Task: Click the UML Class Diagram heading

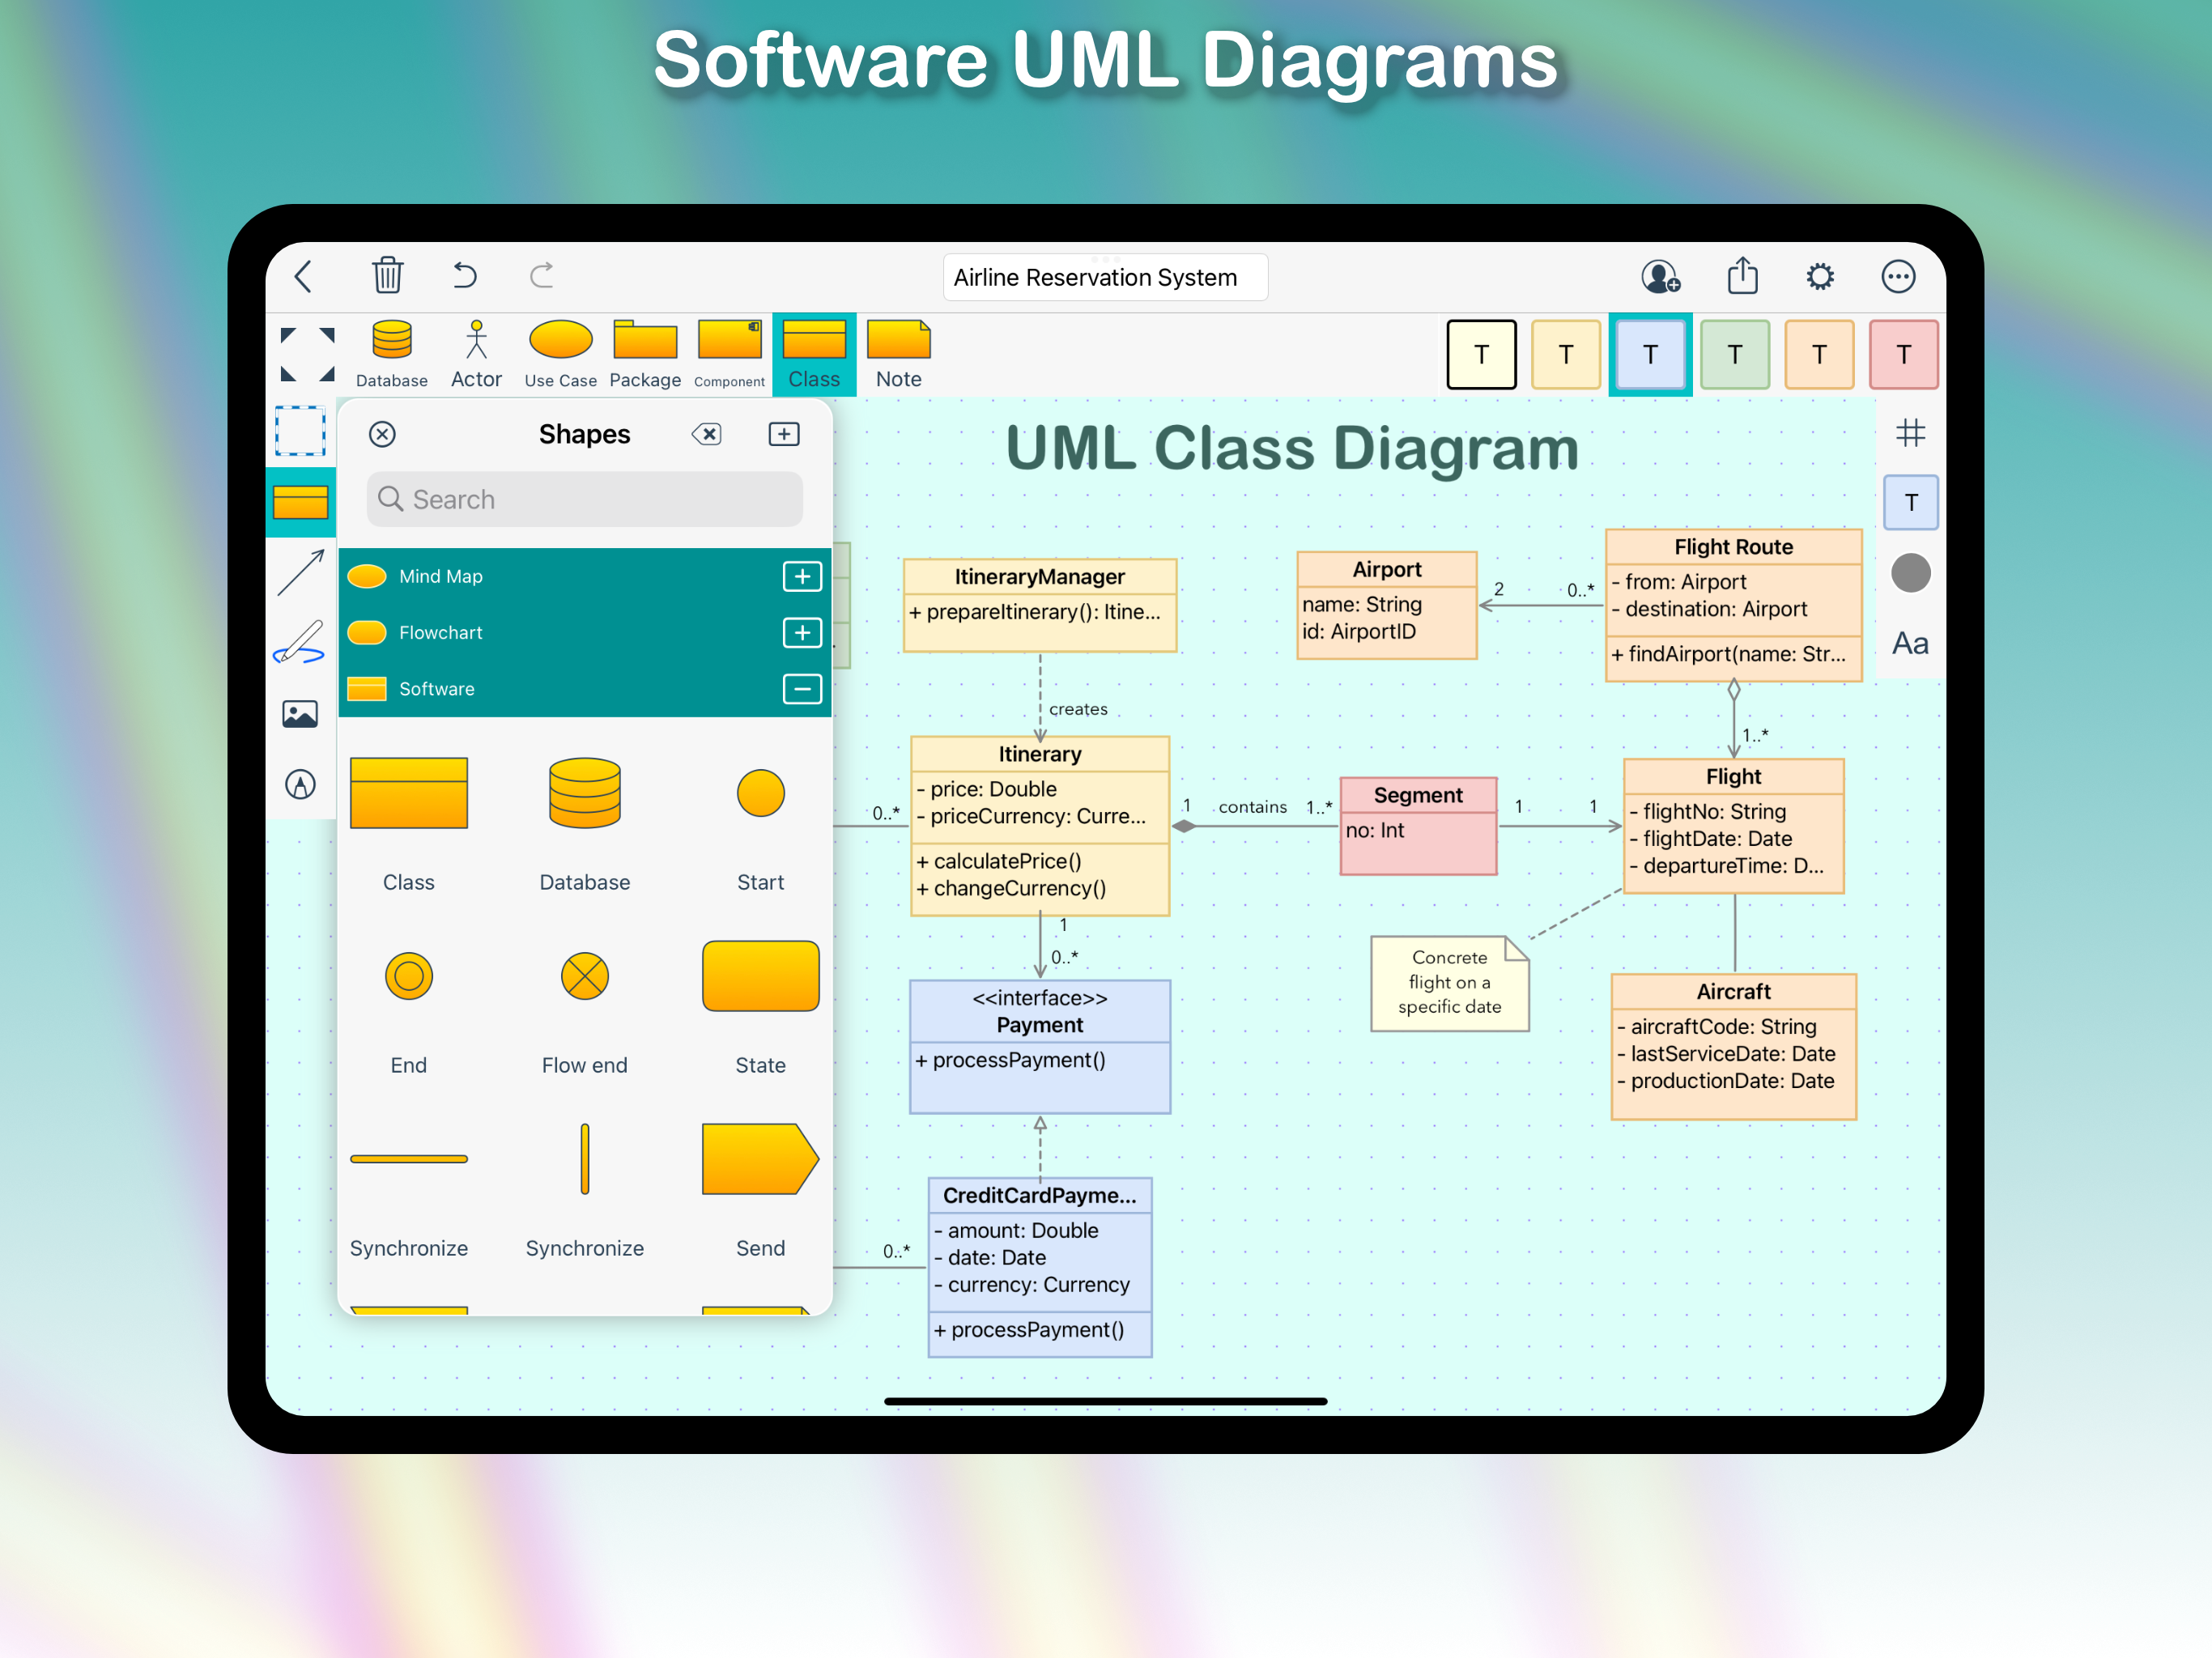Action: coord(1291,449)
